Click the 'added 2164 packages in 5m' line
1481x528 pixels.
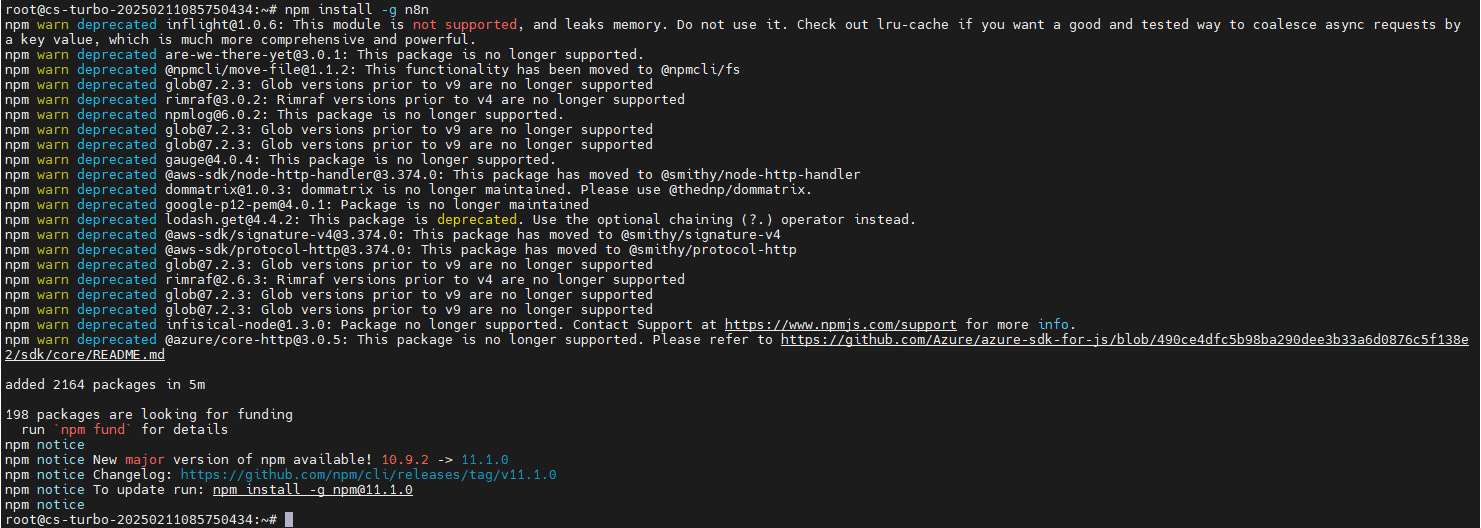coord(105,385)
